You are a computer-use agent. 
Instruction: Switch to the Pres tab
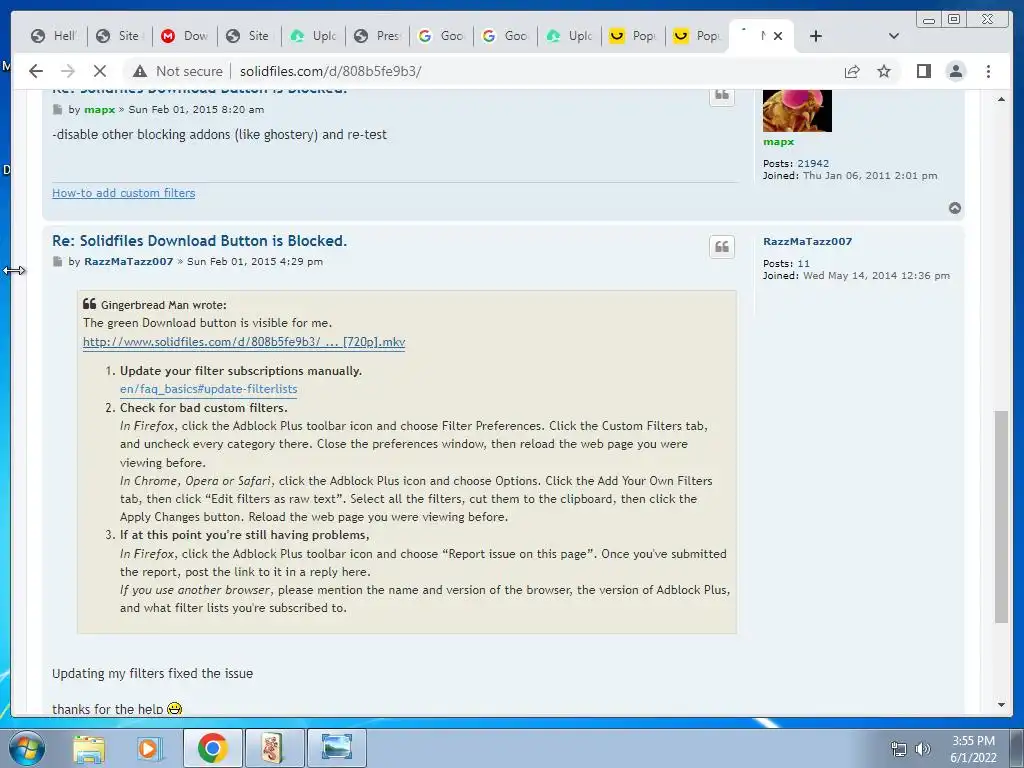pos(377,36)
